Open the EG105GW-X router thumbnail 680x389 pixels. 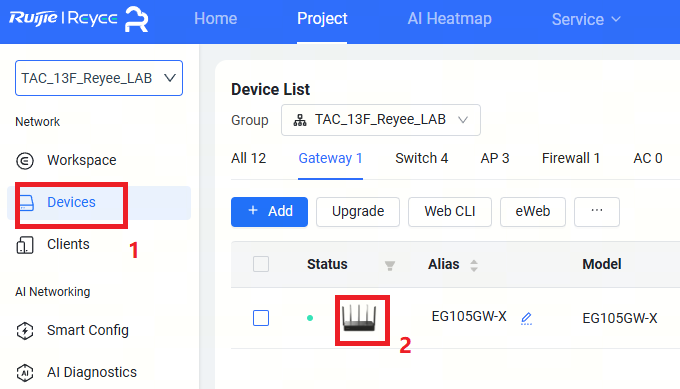(x=359, y=317)
